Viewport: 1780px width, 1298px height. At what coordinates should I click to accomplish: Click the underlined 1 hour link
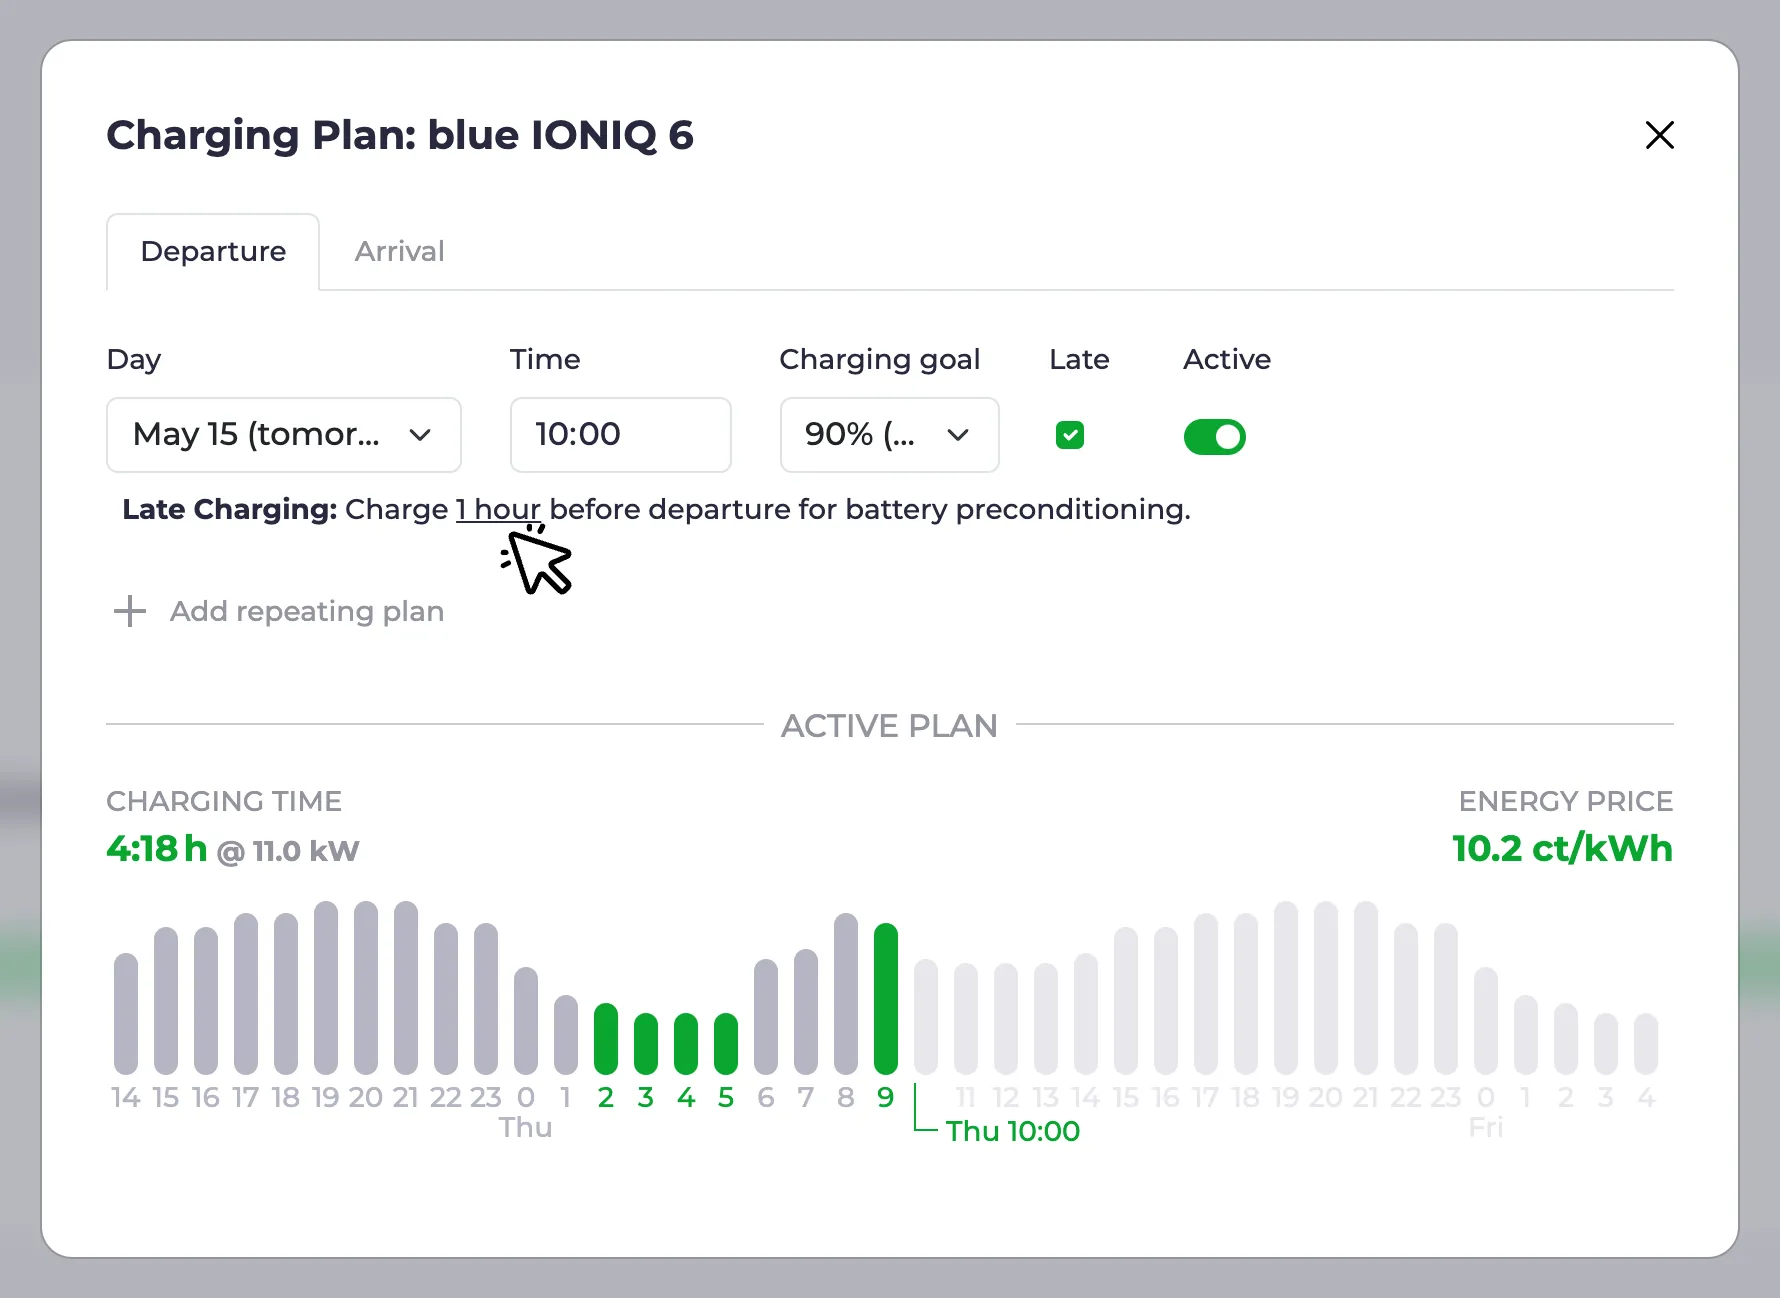[498, 509]
